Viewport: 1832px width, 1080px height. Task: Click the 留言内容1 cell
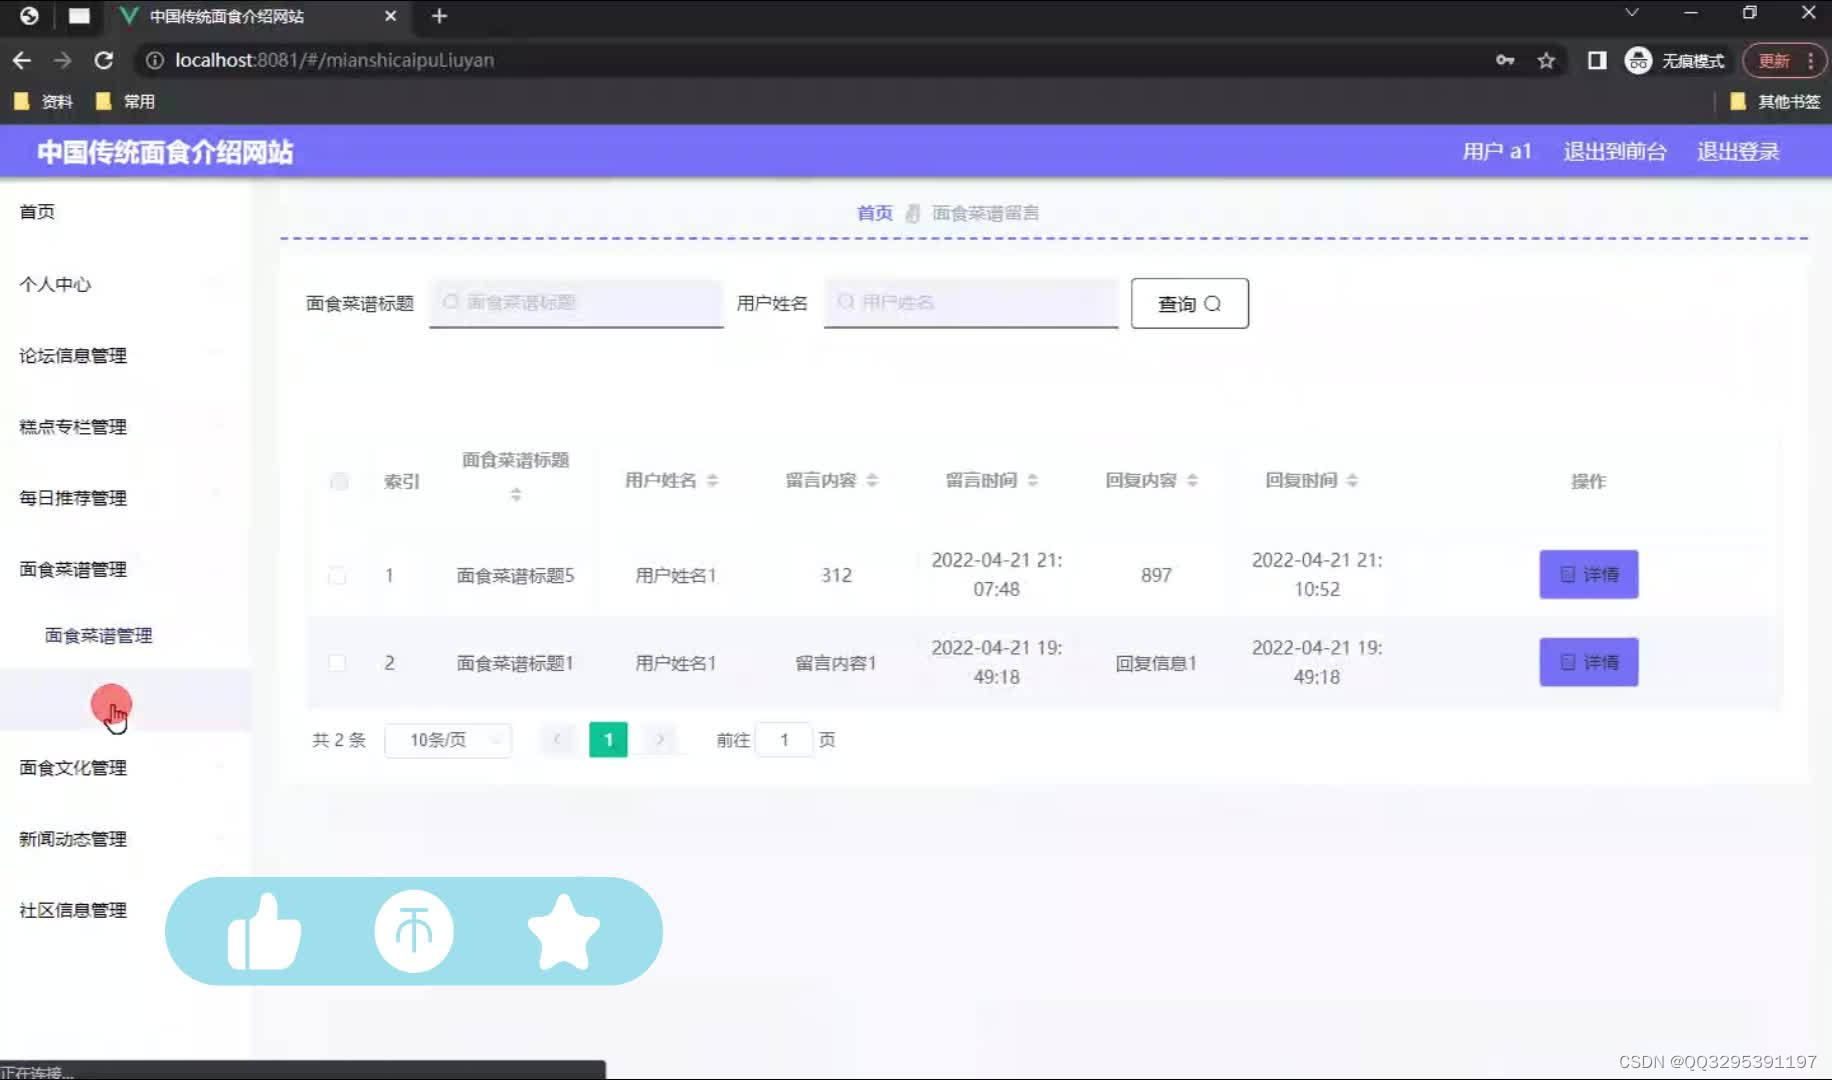[836, 664]
